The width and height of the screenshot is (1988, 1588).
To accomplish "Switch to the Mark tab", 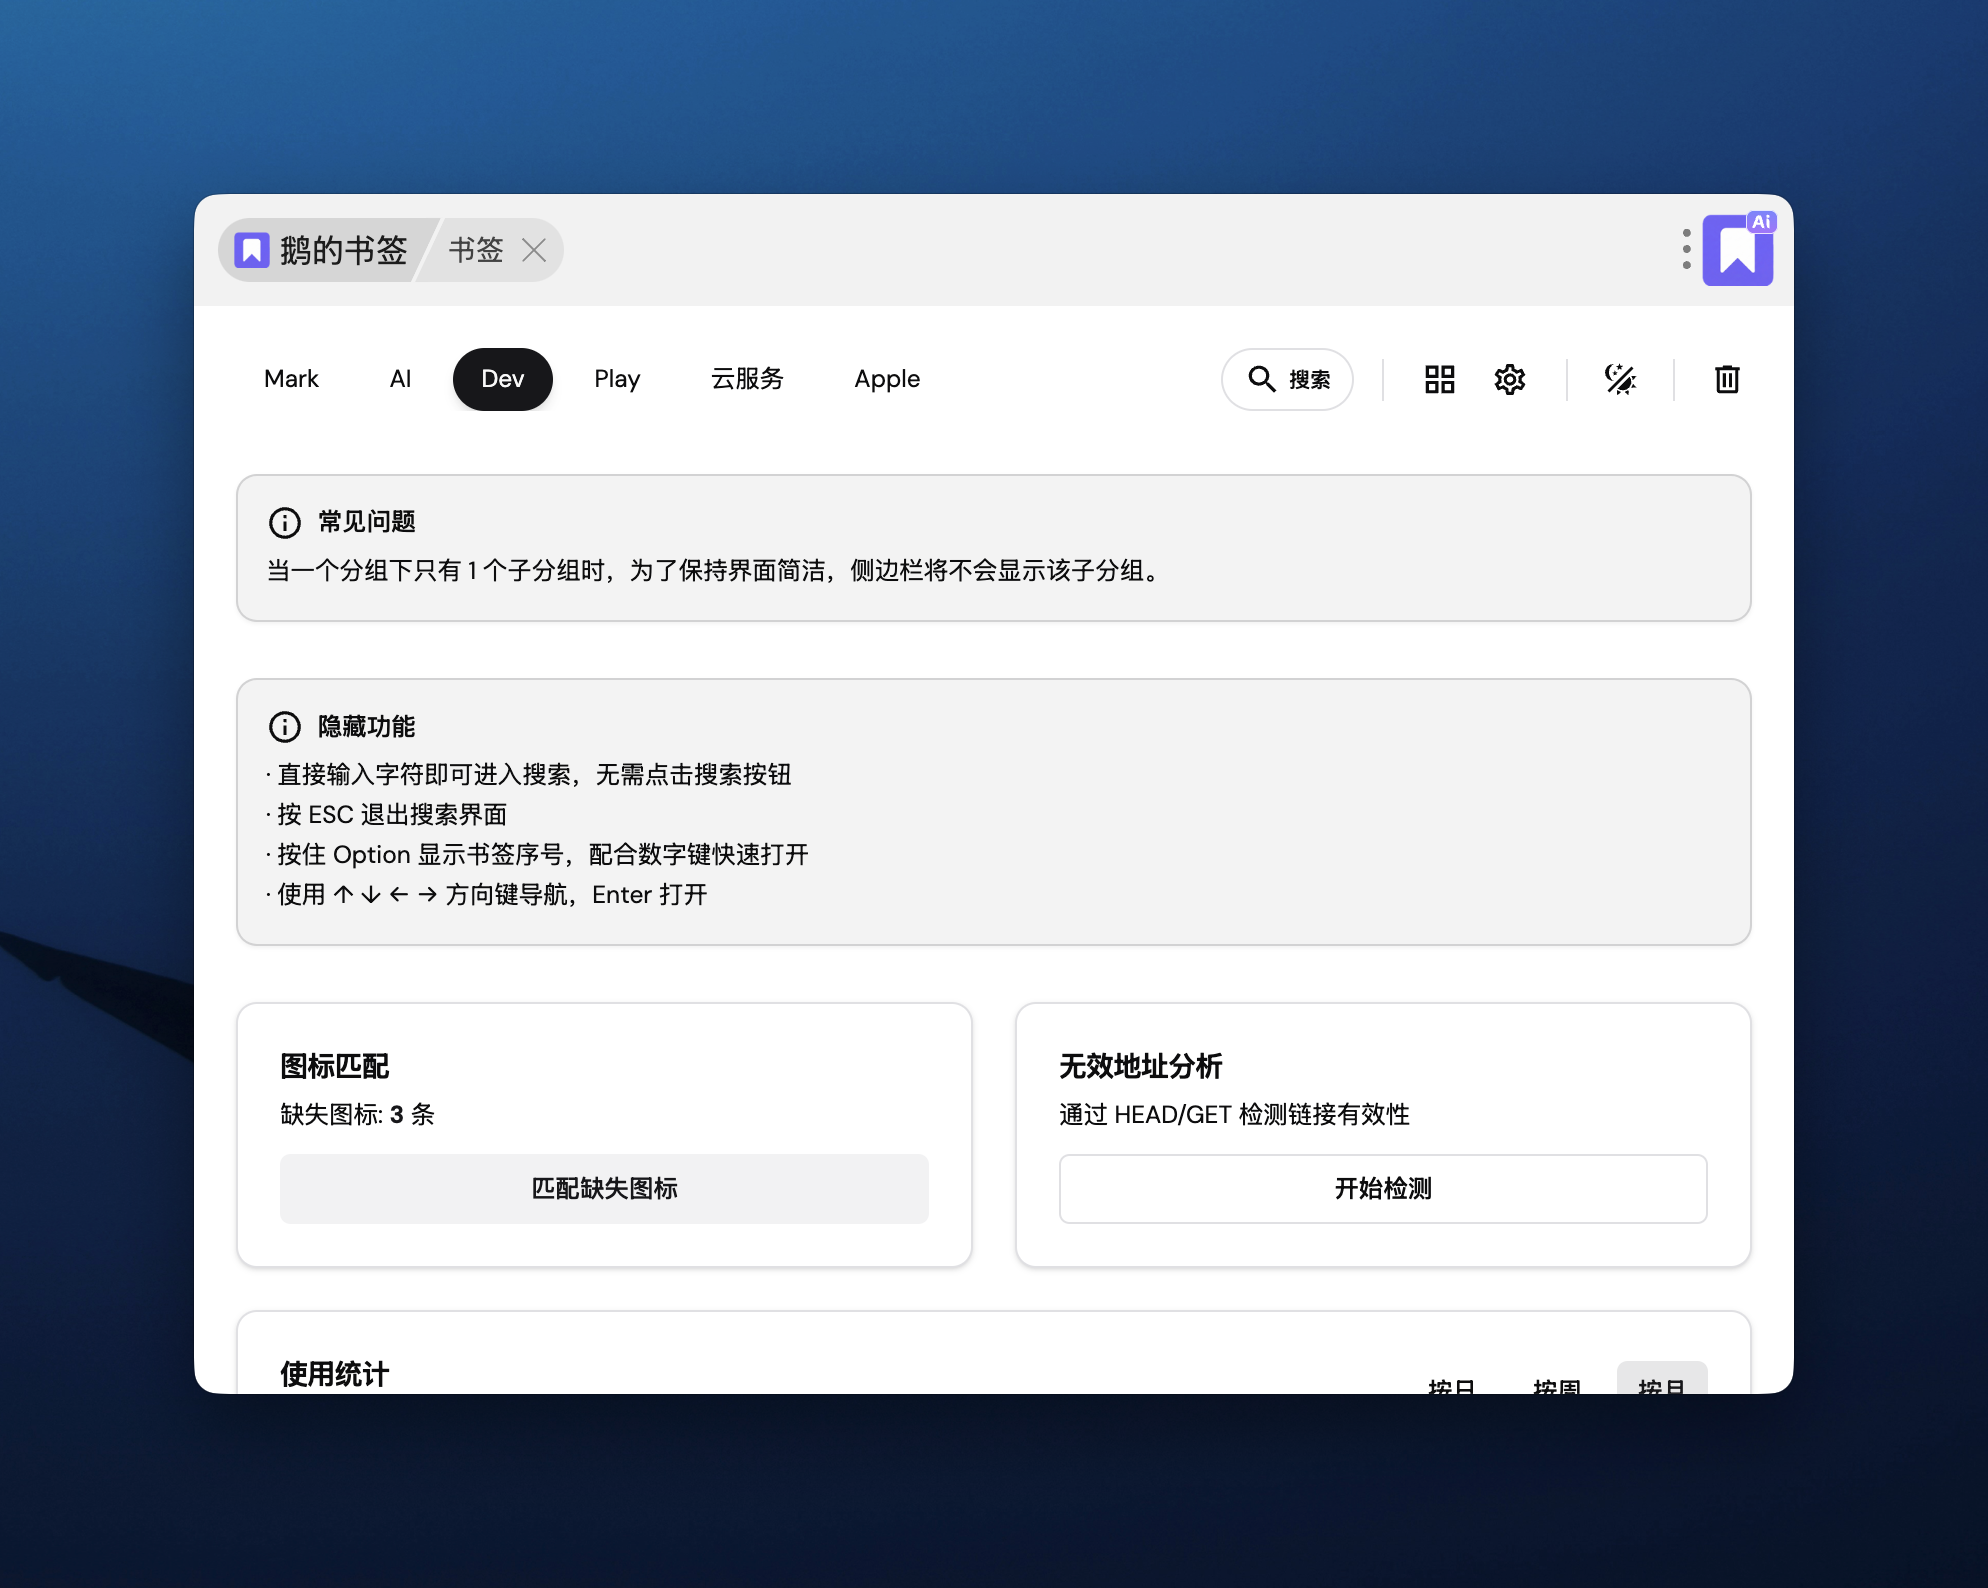I will (x=291, y=379).
